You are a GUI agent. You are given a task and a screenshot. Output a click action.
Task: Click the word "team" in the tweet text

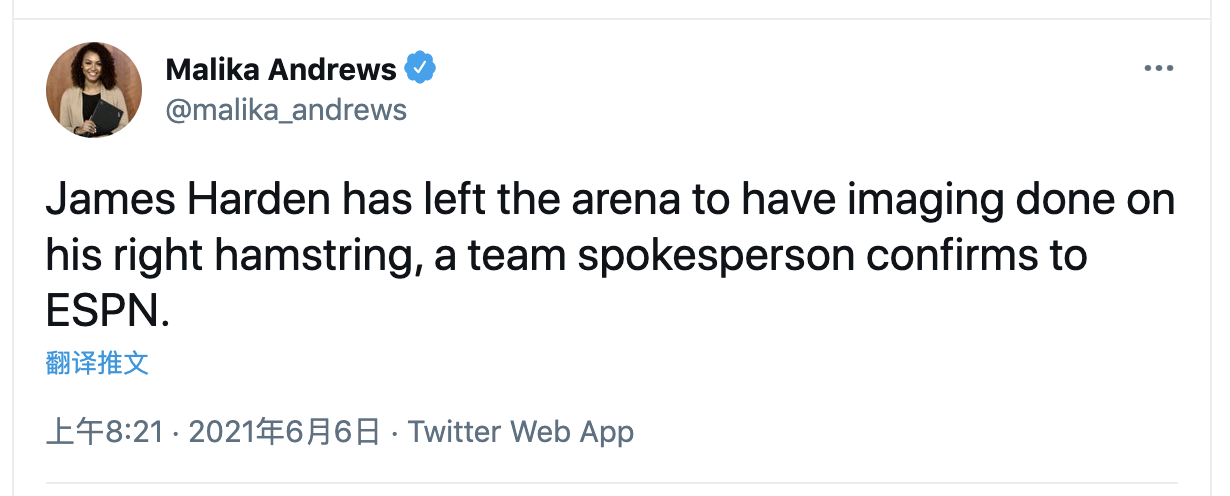pyautogui.click(x=521, y=257)
